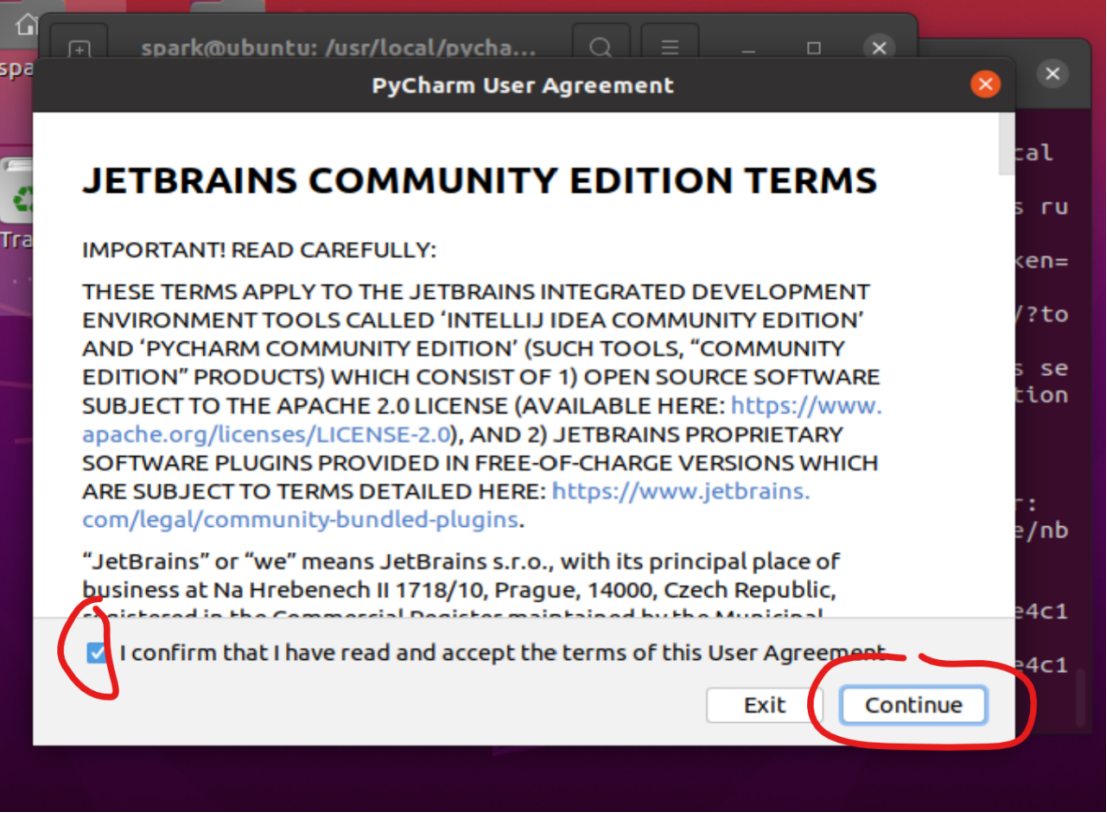Maximize the terminal window

[x=814, y=48]
